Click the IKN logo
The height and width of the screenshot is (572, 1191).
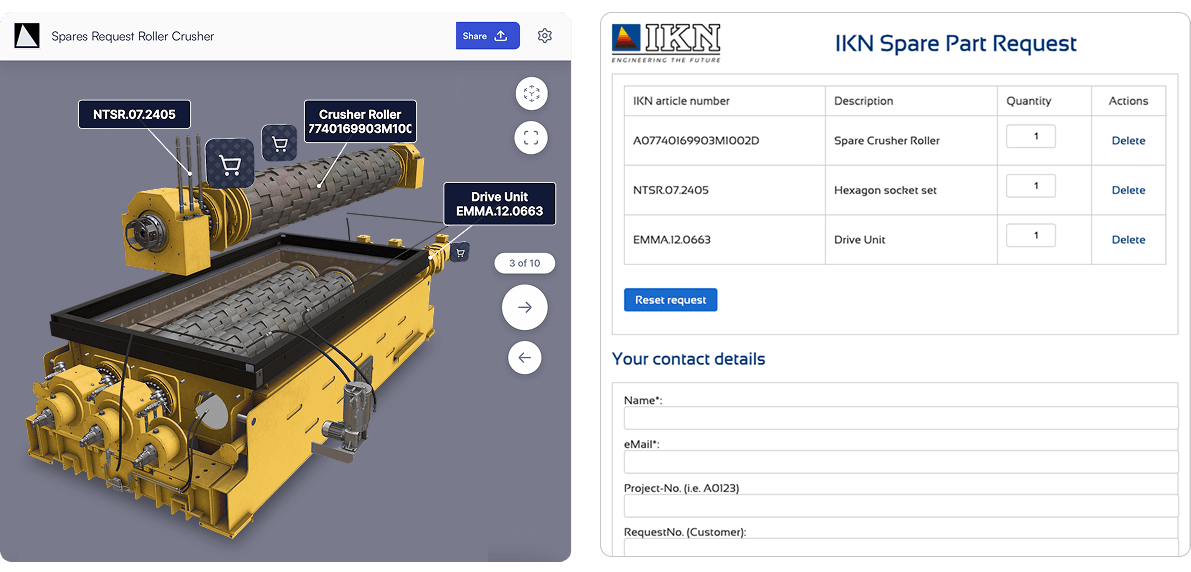(666, 43)
